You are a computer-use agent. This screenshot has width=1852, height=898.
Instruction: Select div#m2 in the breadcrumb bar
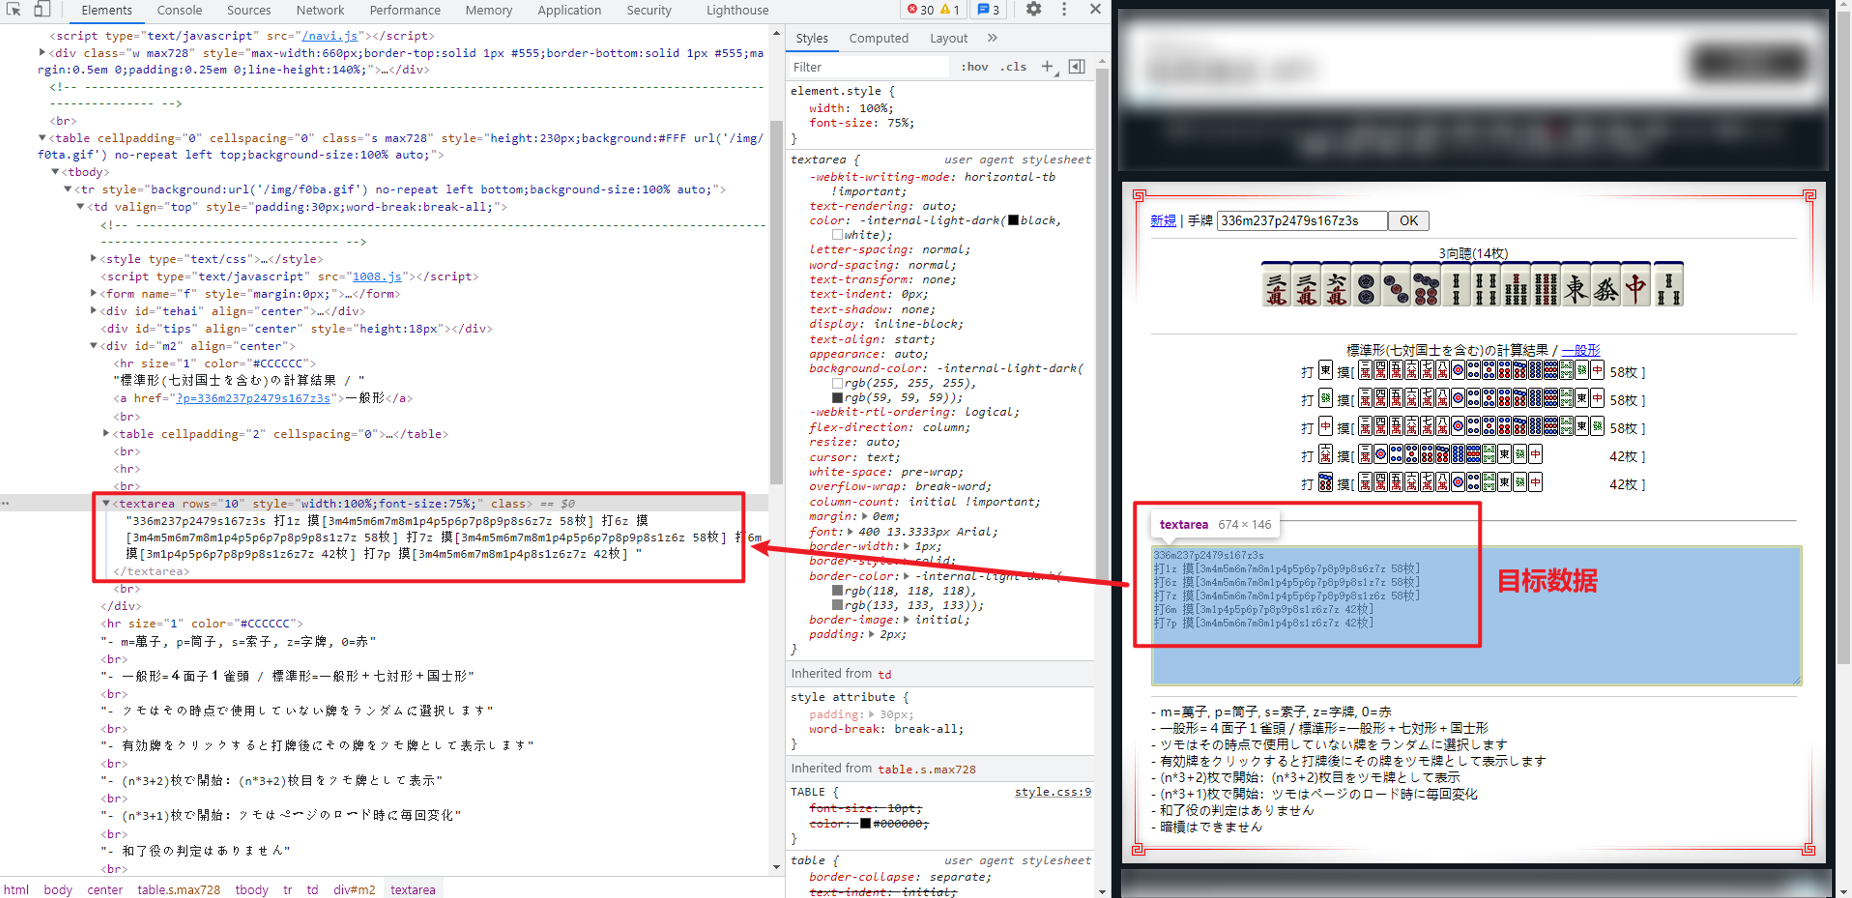tap(354, 889)
